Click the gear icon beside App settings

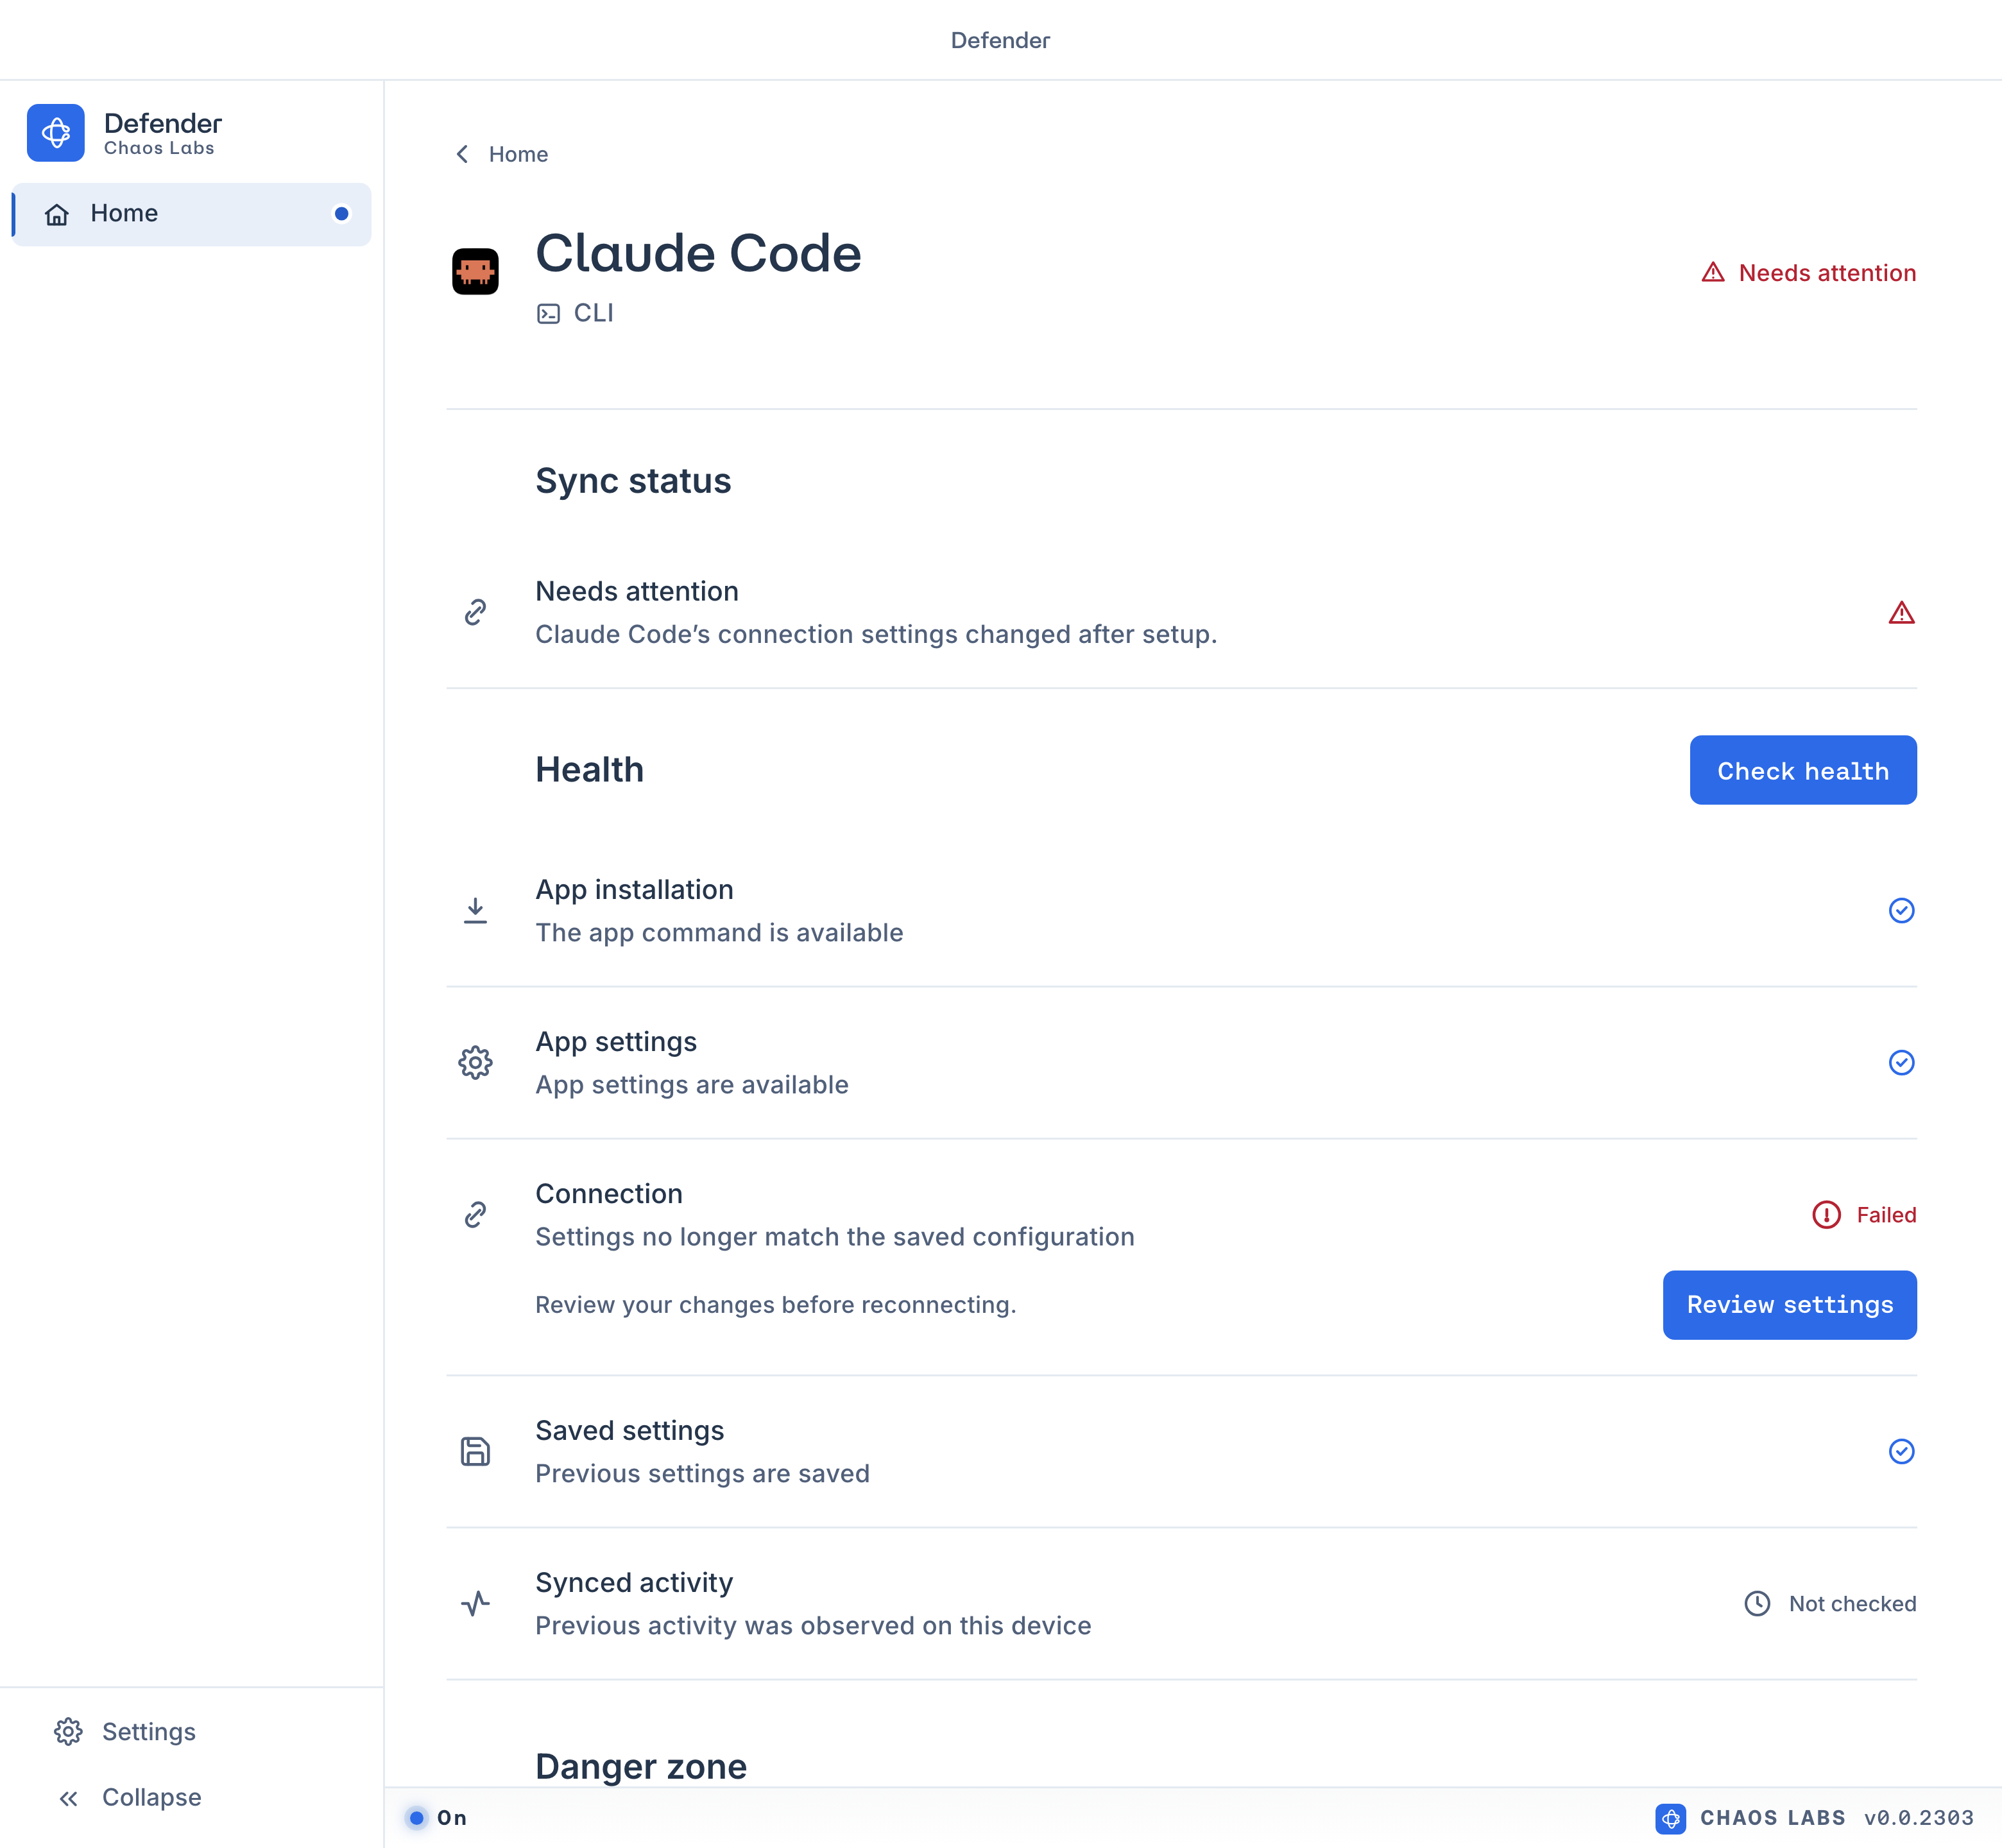tap(475, 1063)
